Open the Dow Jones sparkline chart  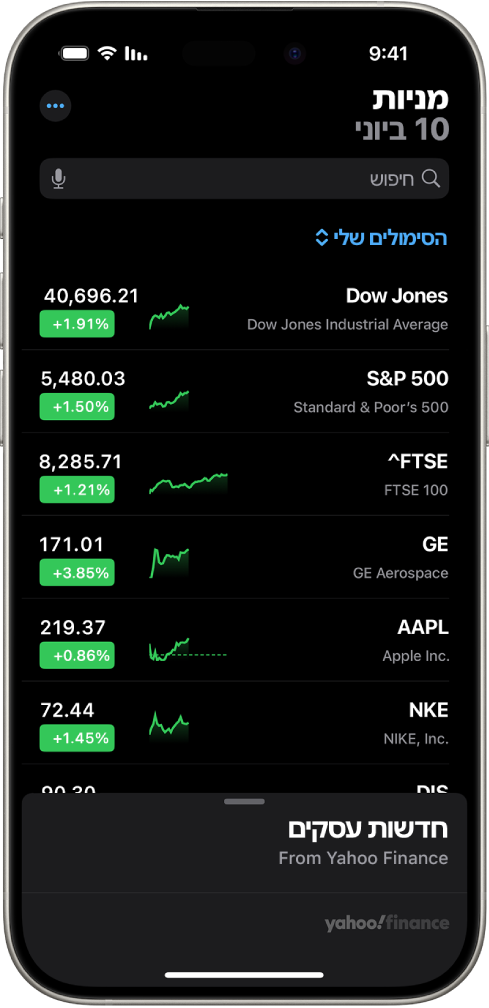(169, 318)
